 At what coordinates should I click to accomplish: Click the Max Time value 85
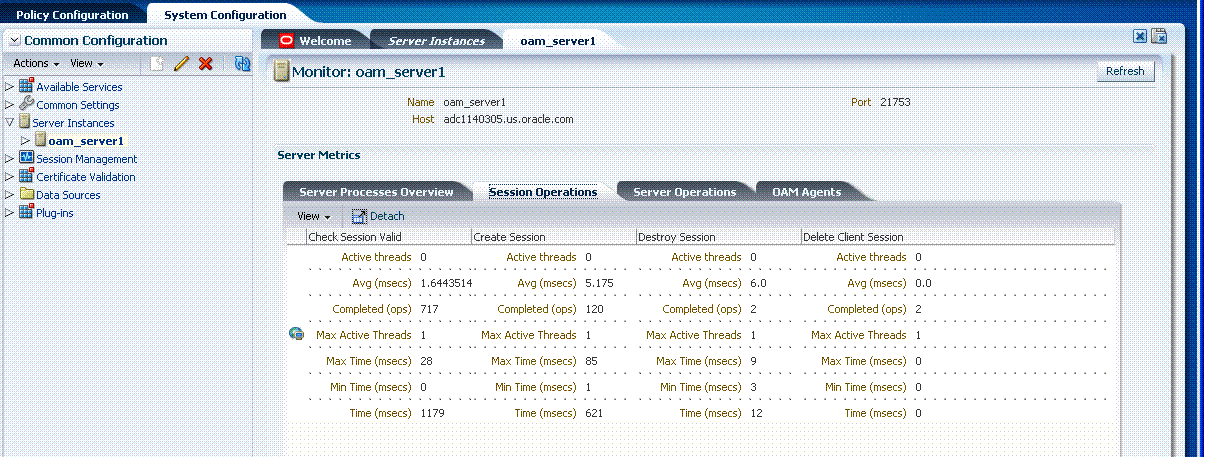(x=592, y=361)
